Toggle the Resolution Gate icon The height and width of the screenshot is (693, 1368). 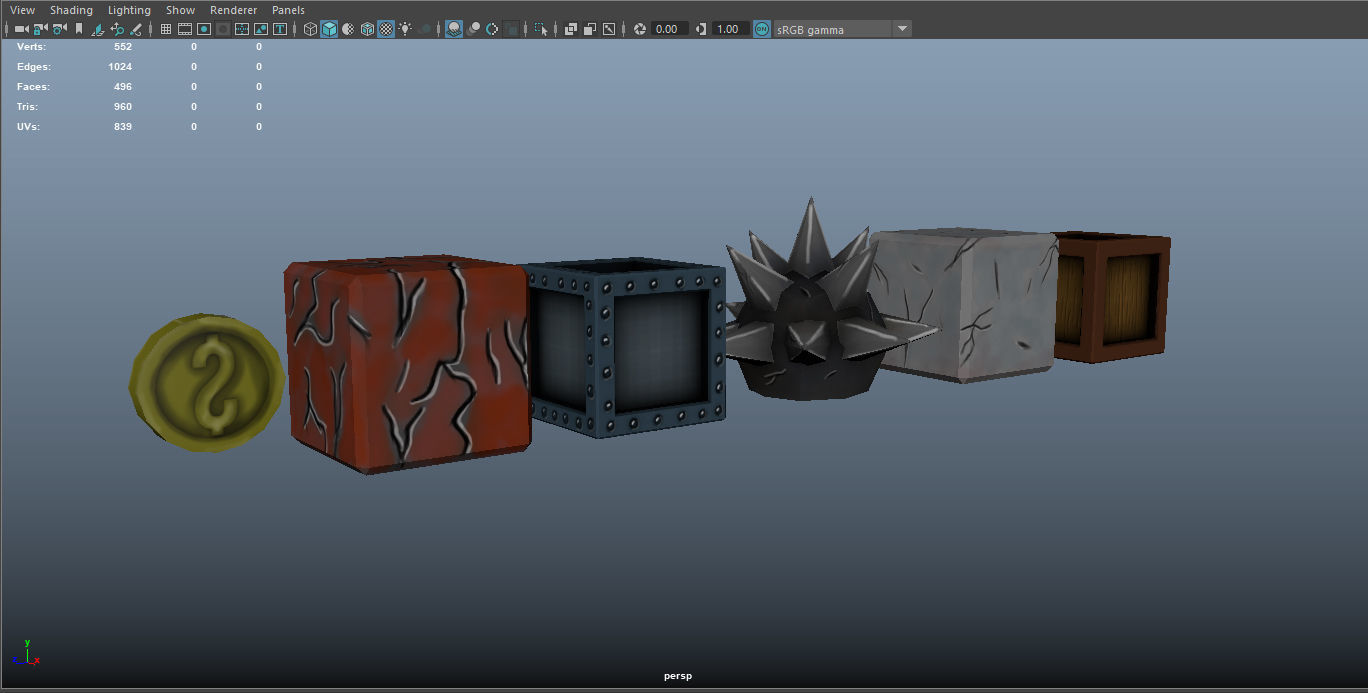pos(204,29)
